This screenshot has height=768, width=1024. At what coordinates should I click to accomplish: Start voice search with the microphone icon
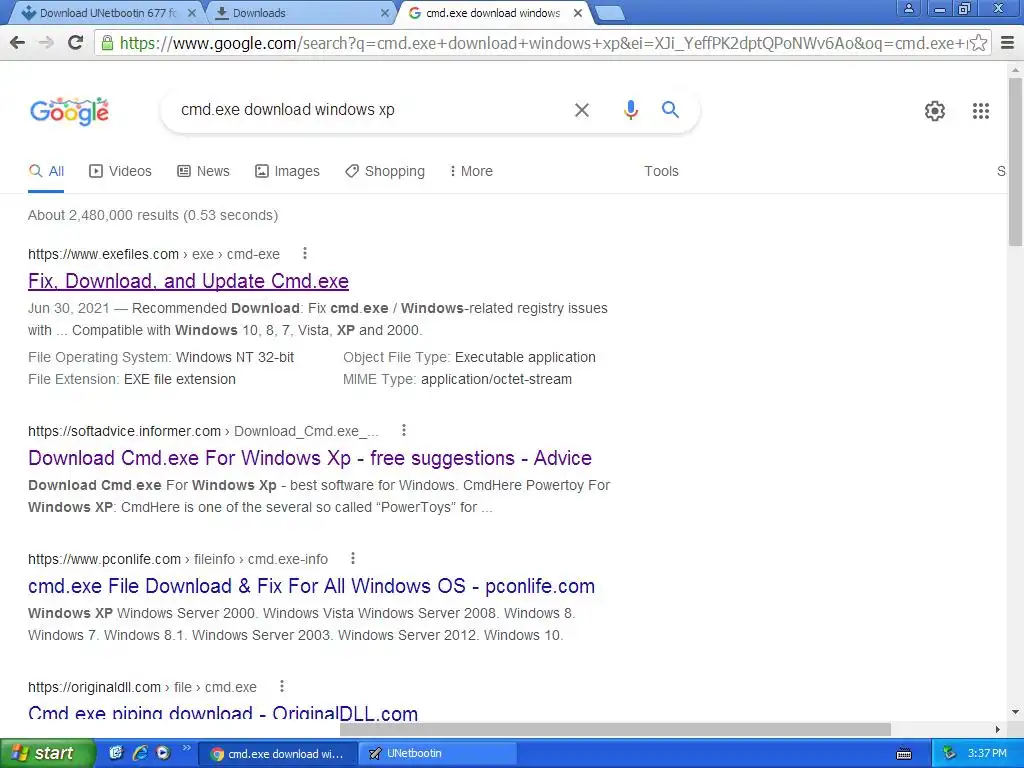click(x=630, y=110)
